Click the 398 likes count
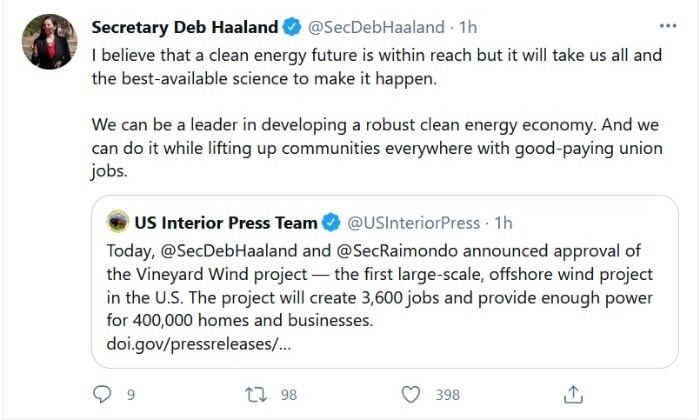Viewport: 700px width, 420px height. [447, 395]
